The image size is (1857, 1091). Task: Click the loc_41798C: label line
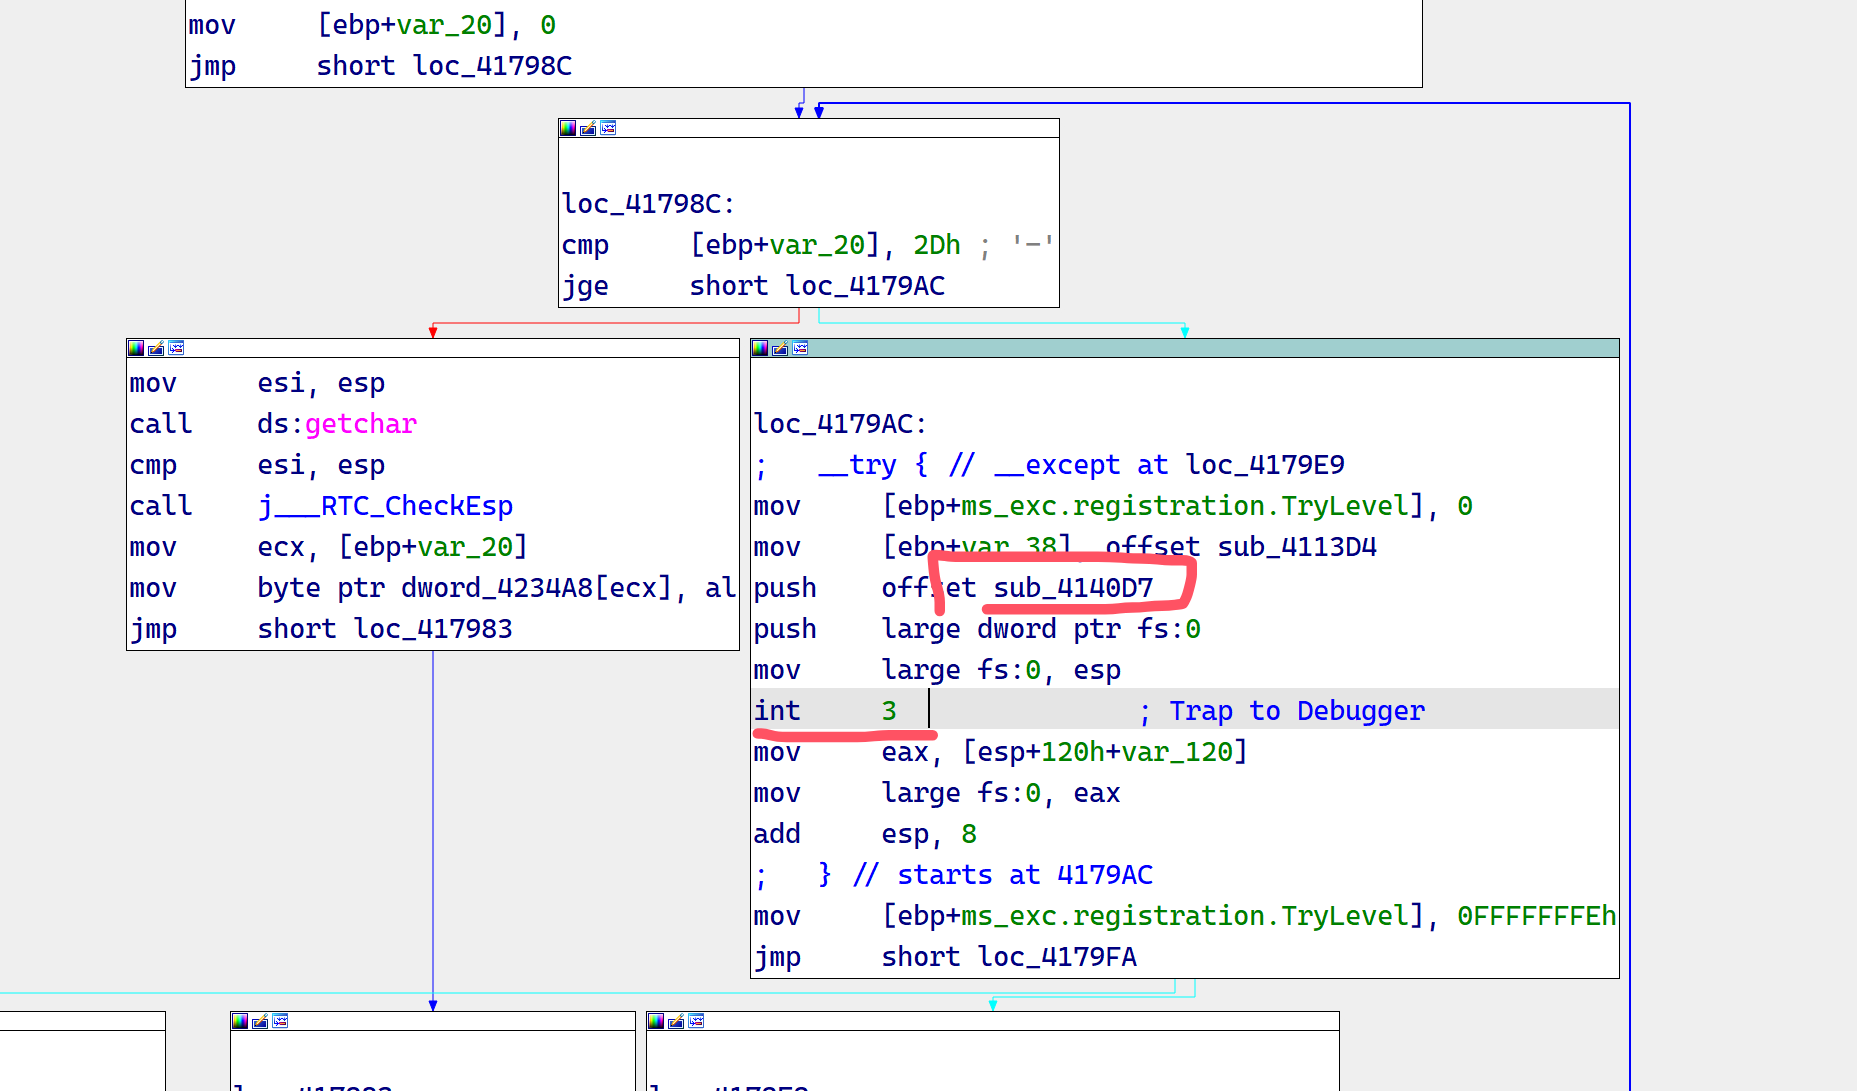coord(649,204)
